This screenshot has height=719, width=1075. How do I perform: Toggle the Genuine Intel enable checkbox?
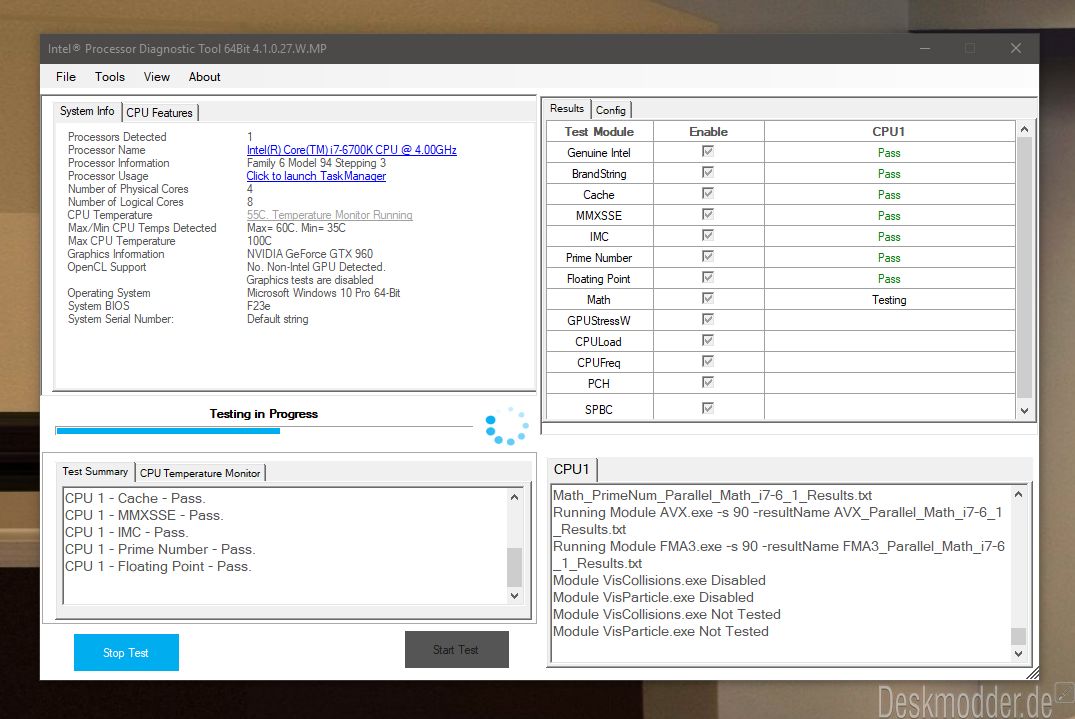pyautogui.click(x=708, y=151)
